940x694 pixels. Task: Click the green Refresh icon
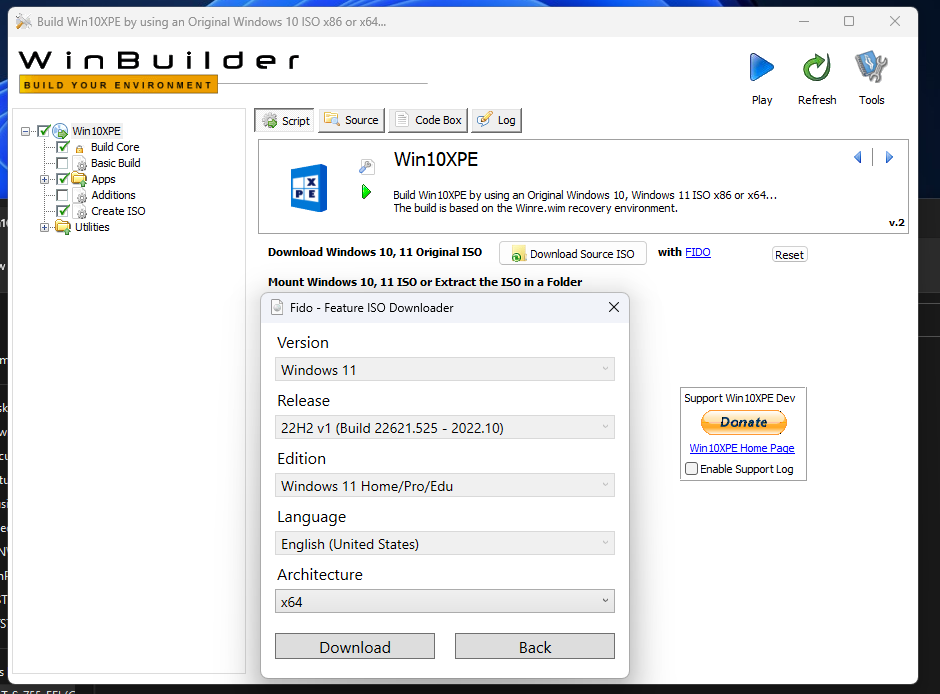[x=817, y=67]
